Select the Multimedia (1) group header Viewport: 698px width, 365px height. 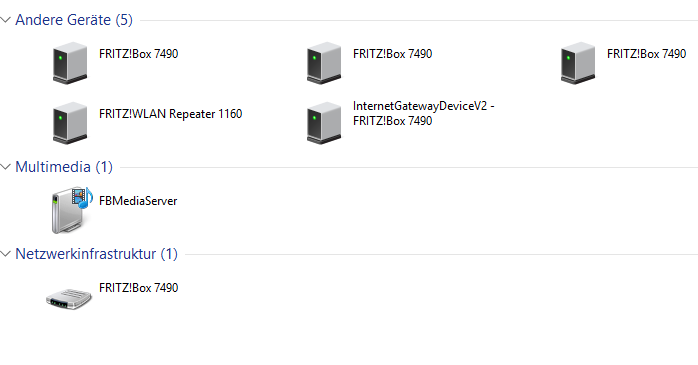pyautogui.click(x=64, y=167)
